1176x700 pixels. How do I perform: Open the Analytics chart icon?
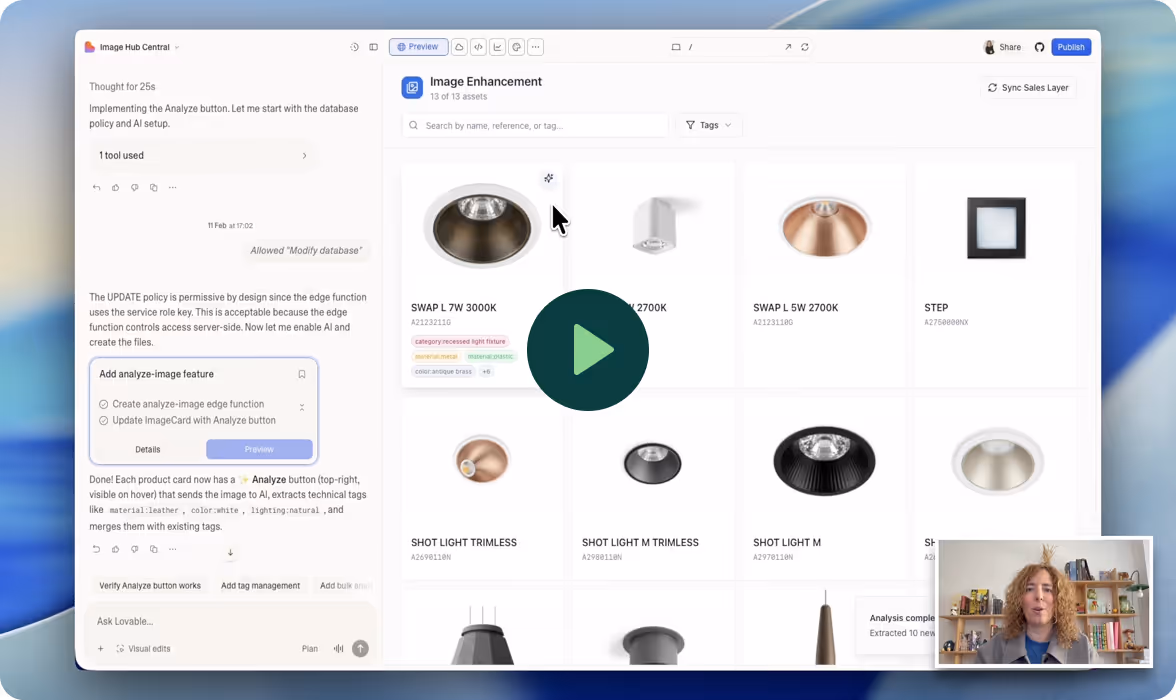(x=497, y=47)
